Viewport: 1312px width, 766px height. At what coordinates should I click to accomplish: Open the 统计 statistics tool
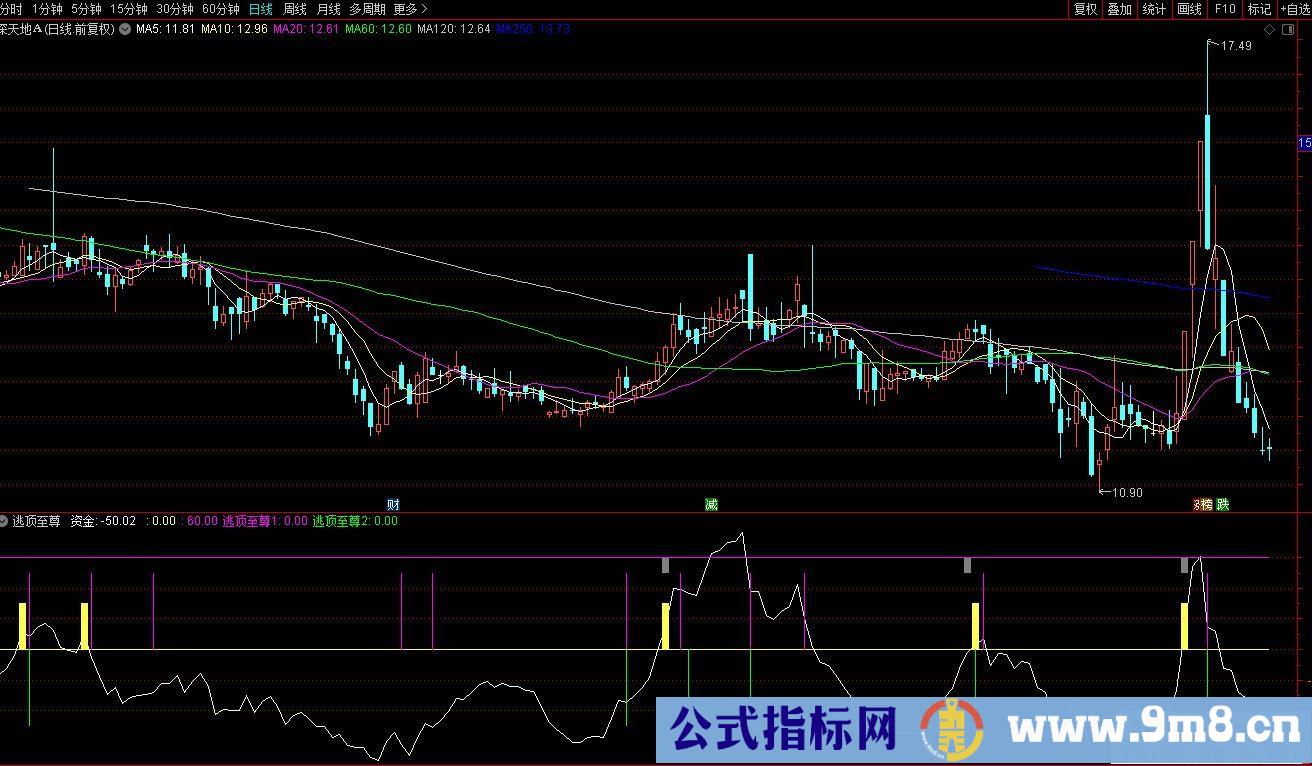point(1154,9)
